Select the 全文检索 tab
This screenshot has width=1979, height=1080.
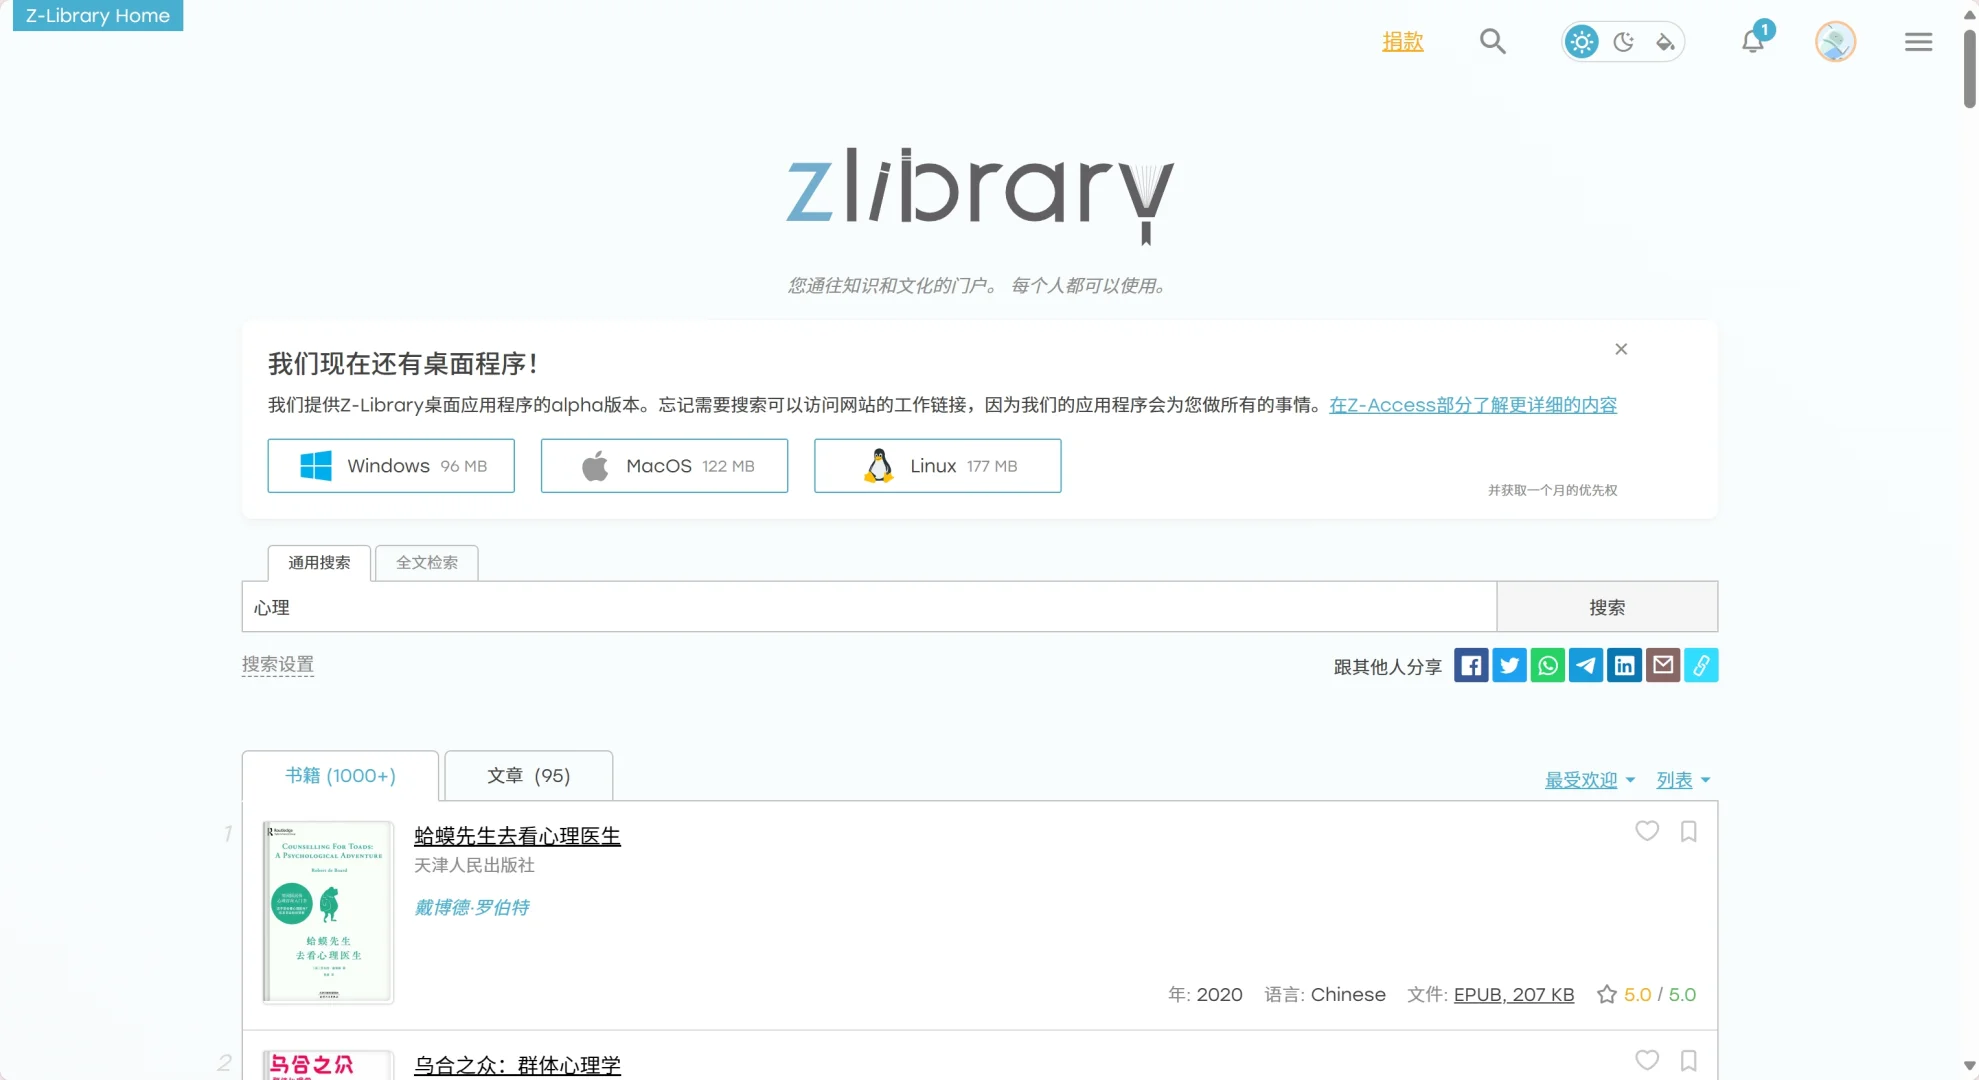427,563
